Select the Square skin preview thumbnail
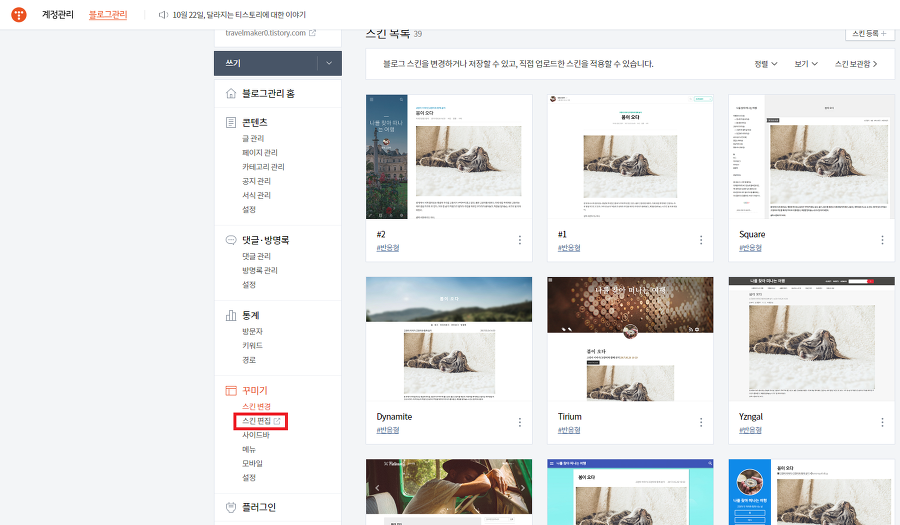Viewport: 900px width, 525px height. tap(812, 157)
